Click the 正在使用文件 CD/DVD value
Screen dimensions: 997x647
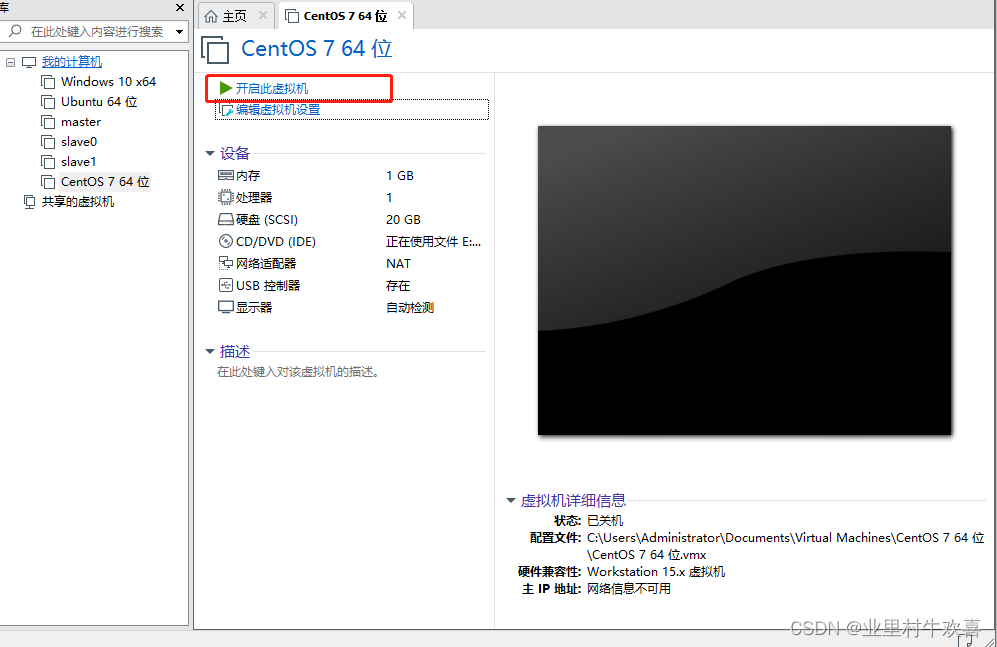coord(433,242)
